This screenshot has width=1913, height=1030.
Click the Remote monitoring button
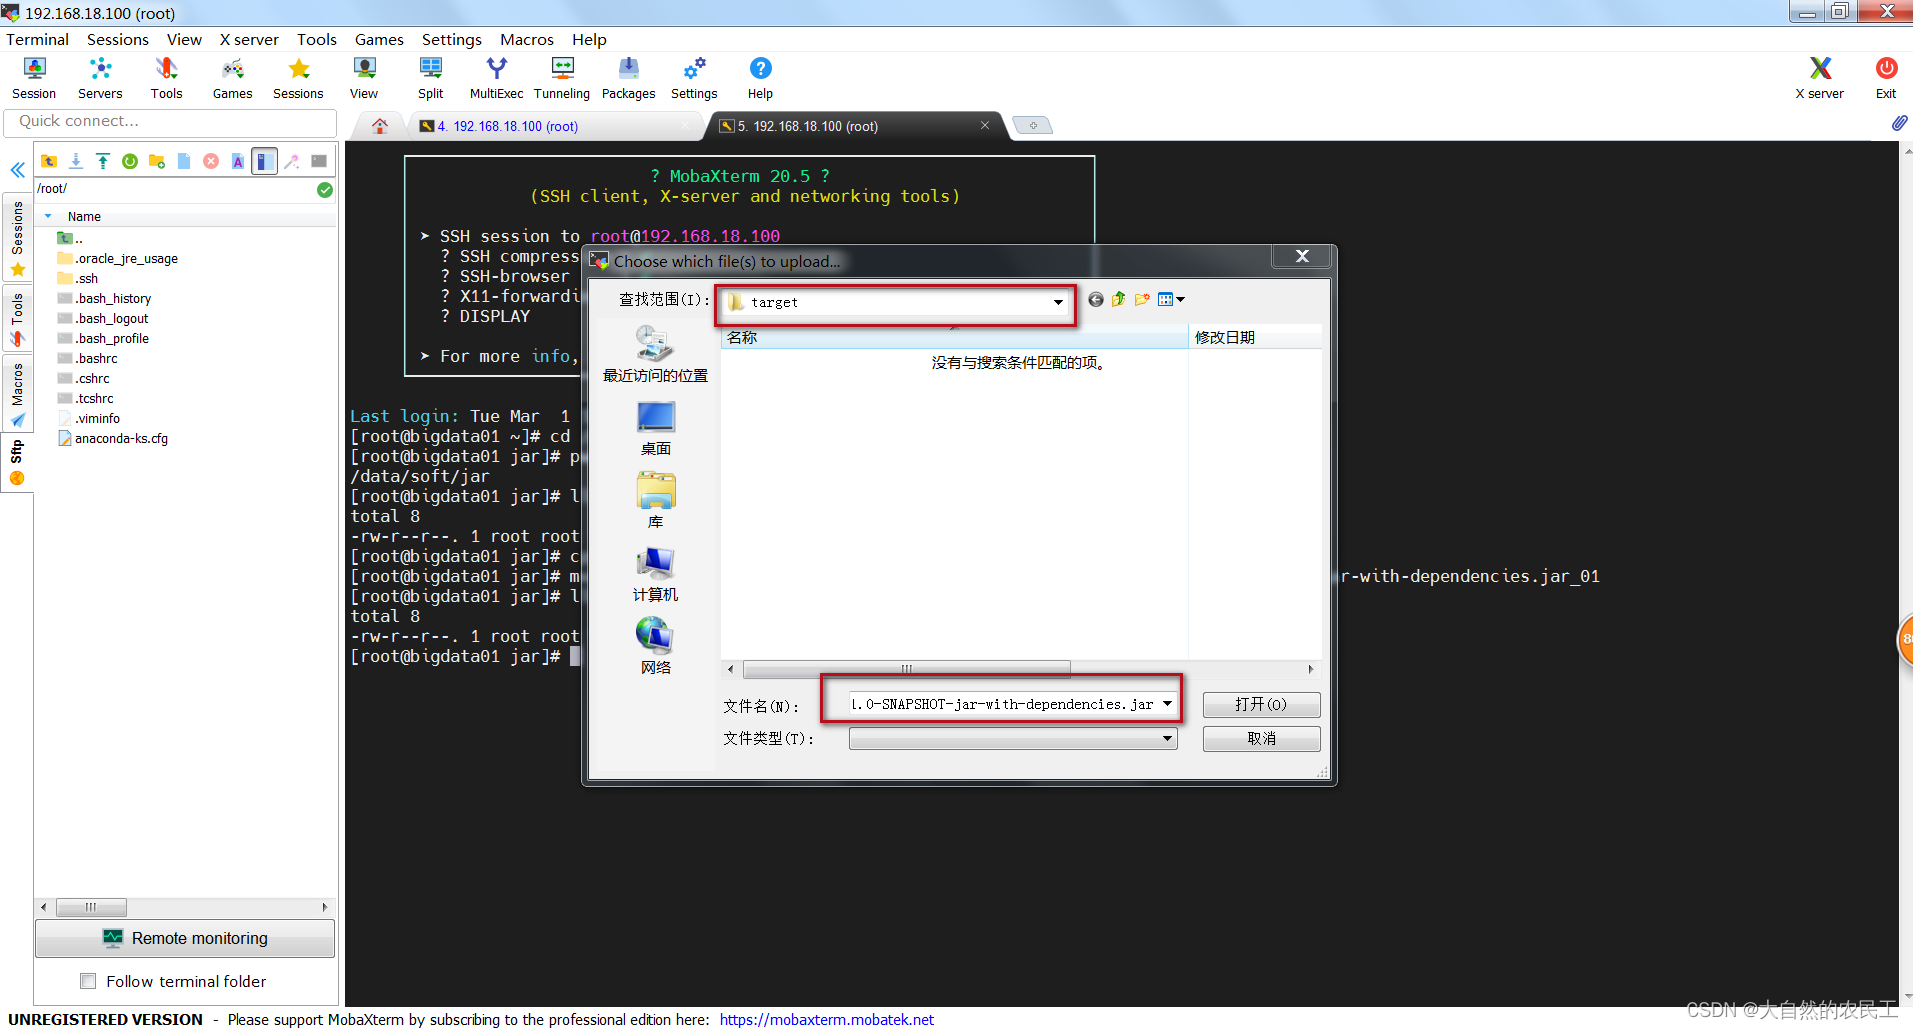pyautogui.click(x=185, y=938)
